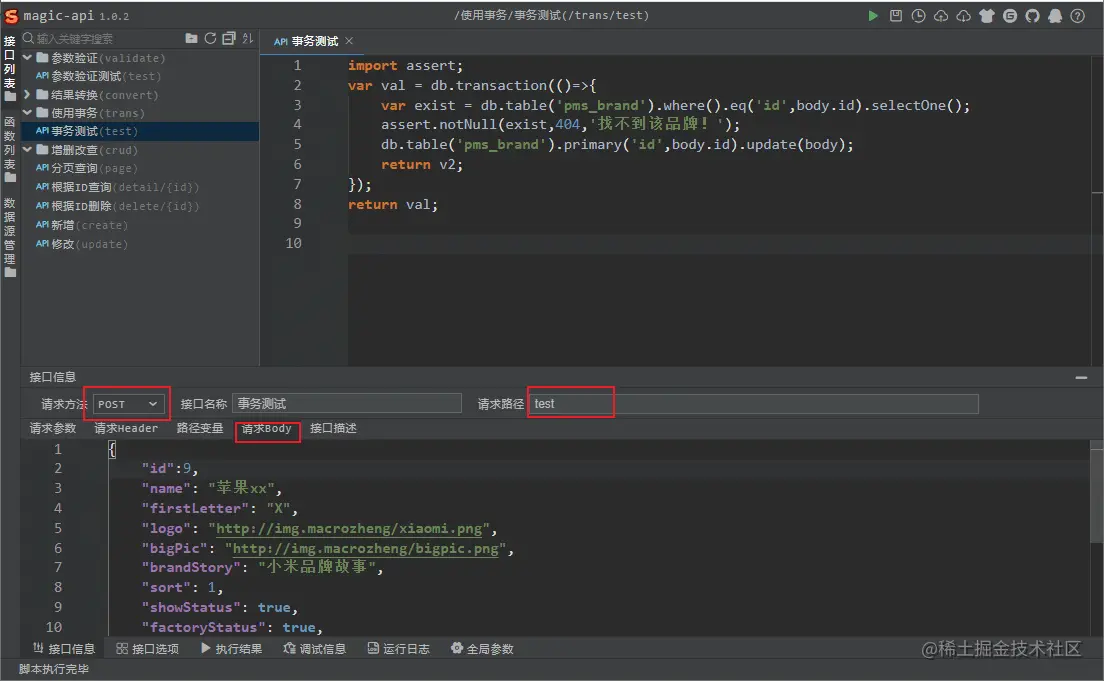Open 根据ID查询(detail/{id}) API

click(x=118, y=187)
